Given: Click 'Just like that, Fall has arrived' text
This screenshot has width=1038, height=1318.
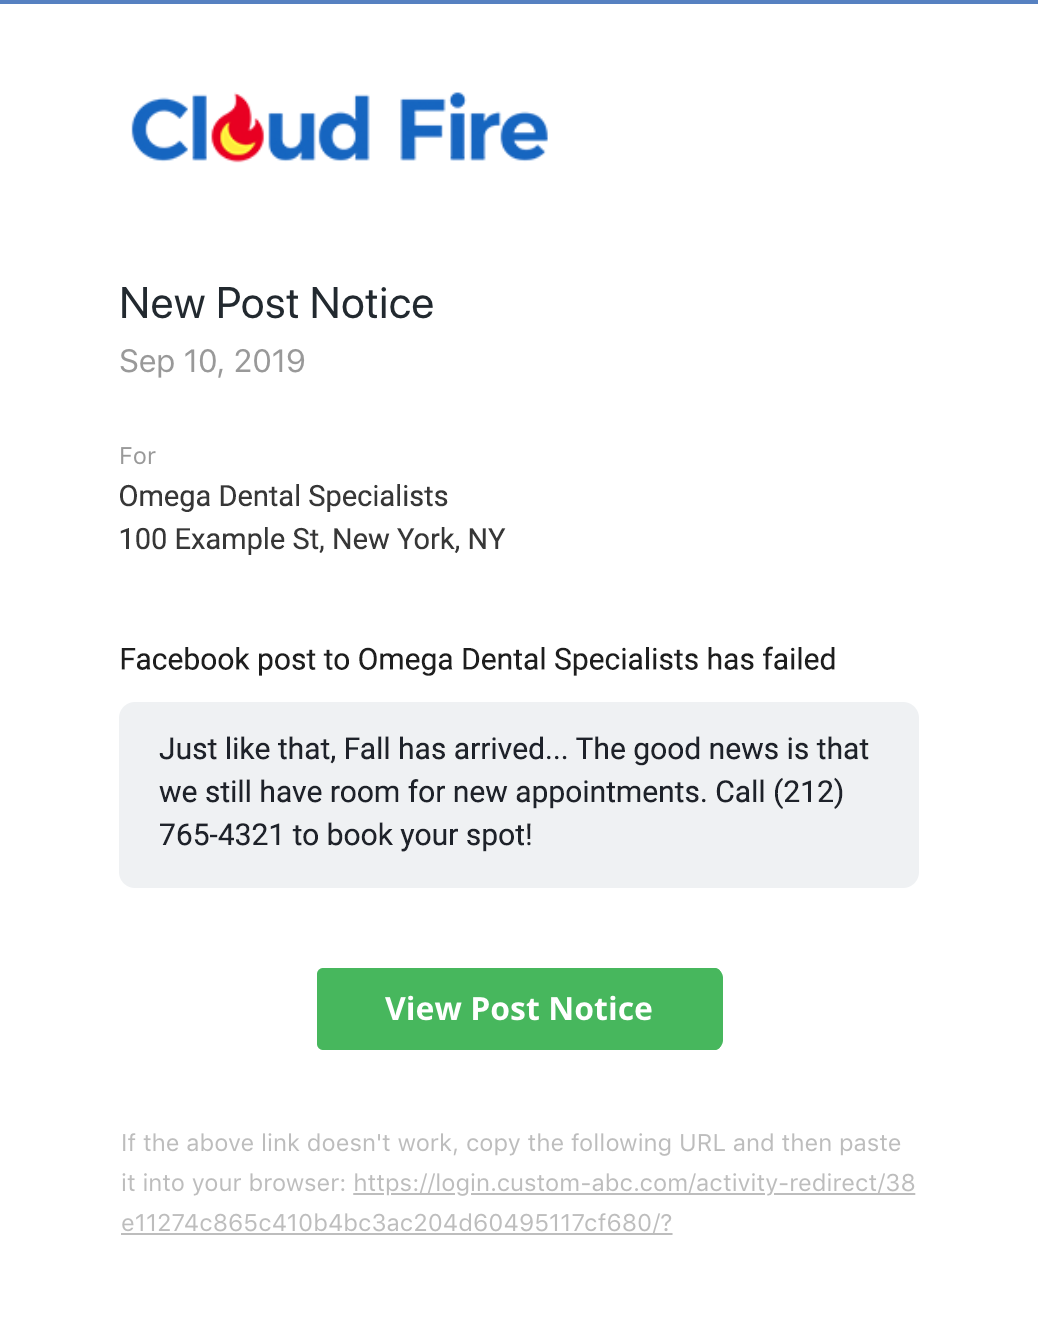Looking at the screenshot, I should click(352, 749).
